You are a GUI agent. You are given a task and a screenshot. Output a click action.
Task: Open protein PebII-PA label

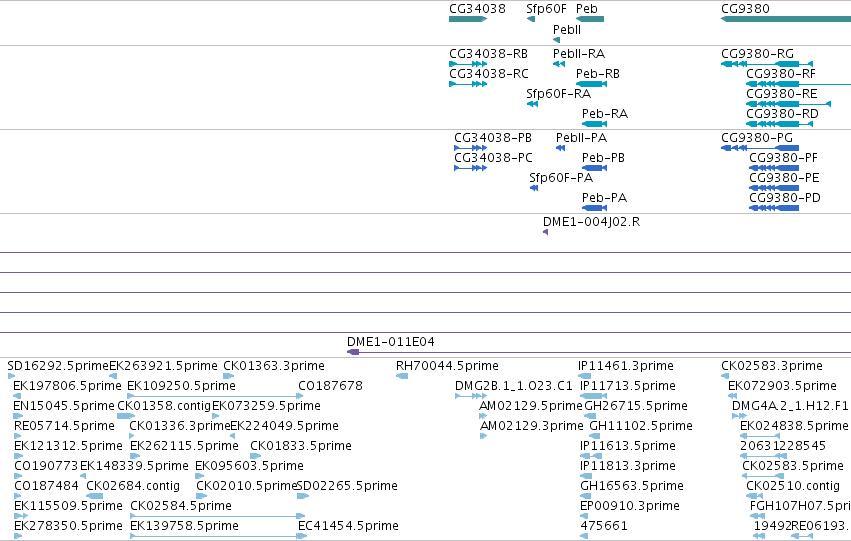click(581, 138)
